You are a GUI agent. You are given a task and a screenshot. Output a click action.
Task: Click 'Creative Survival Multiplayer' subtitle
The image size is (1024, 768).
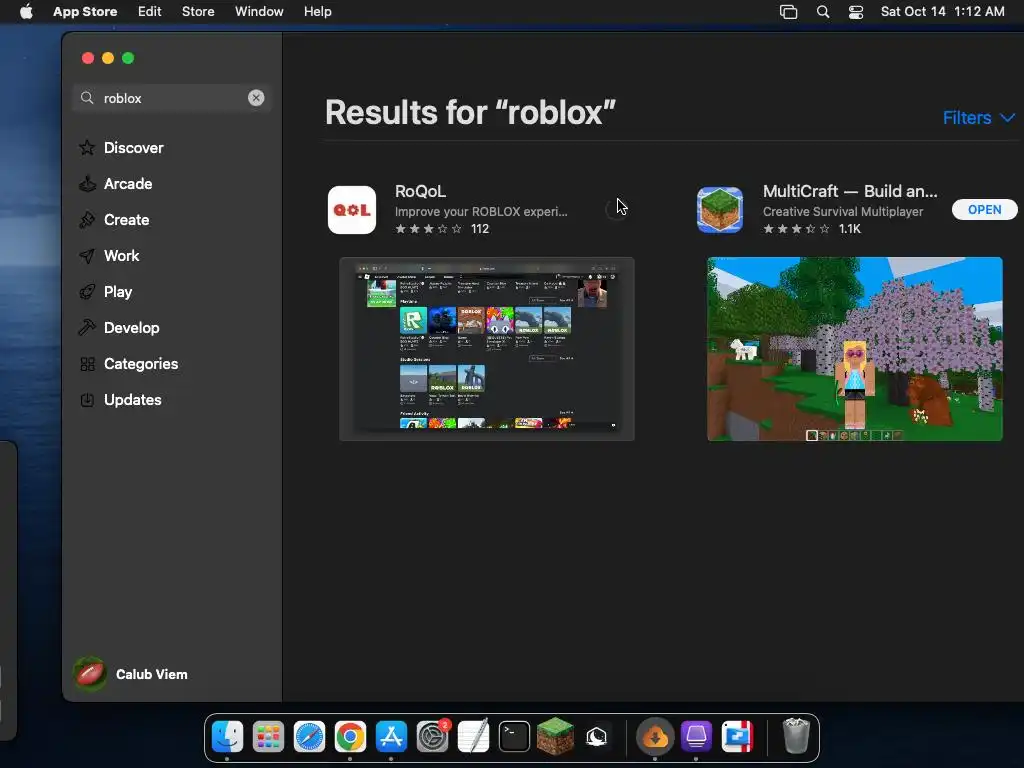843,212
